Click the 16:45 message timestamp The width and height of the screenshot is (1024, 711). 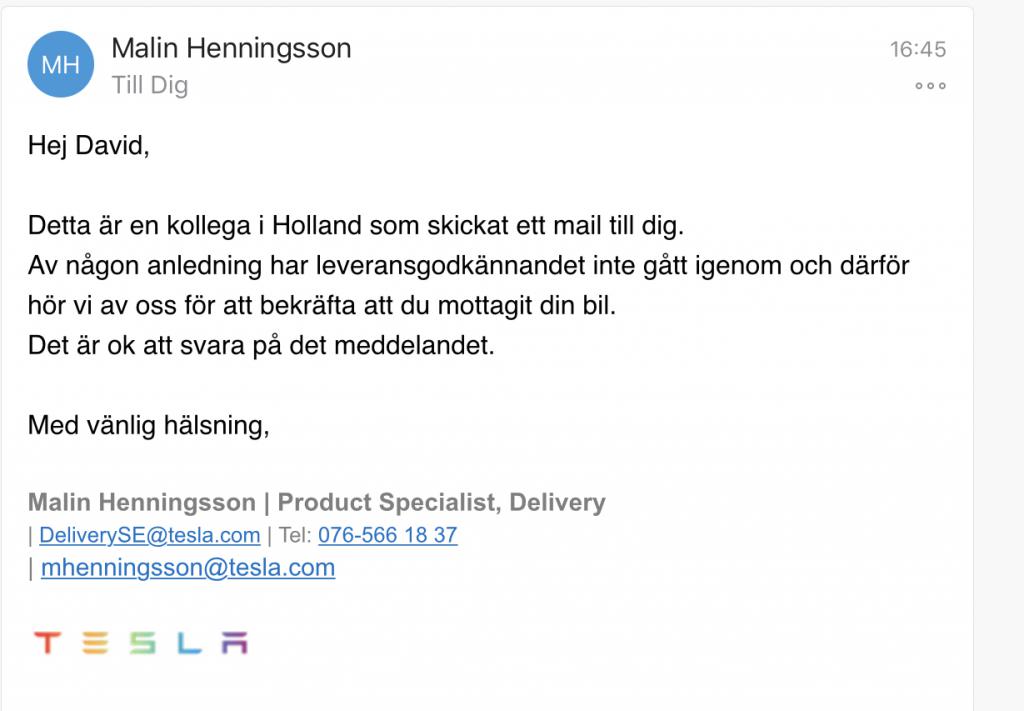[x=918, y=50]
